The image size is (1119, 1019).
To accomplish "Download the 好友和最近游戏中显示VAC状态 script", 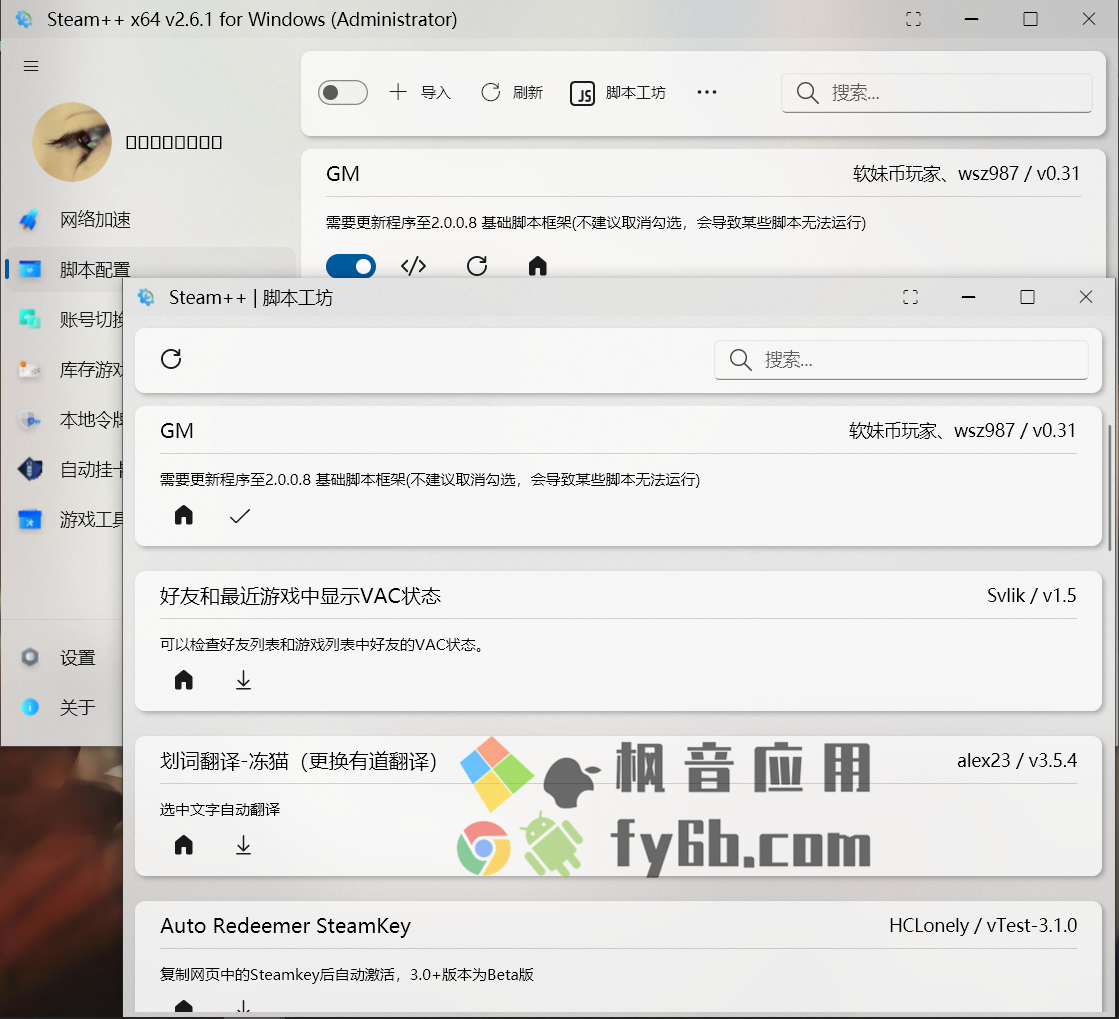I will [243, 680].
